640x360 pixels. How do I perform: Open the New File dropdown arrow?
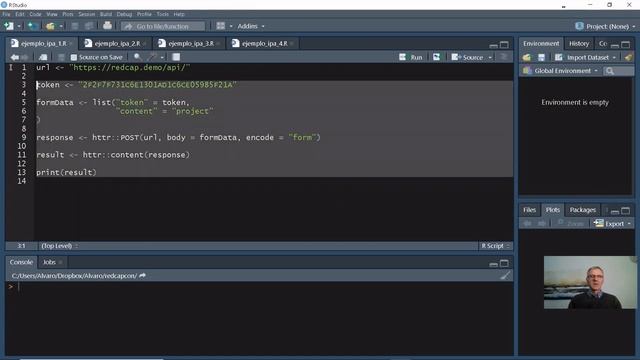[19, 27]
